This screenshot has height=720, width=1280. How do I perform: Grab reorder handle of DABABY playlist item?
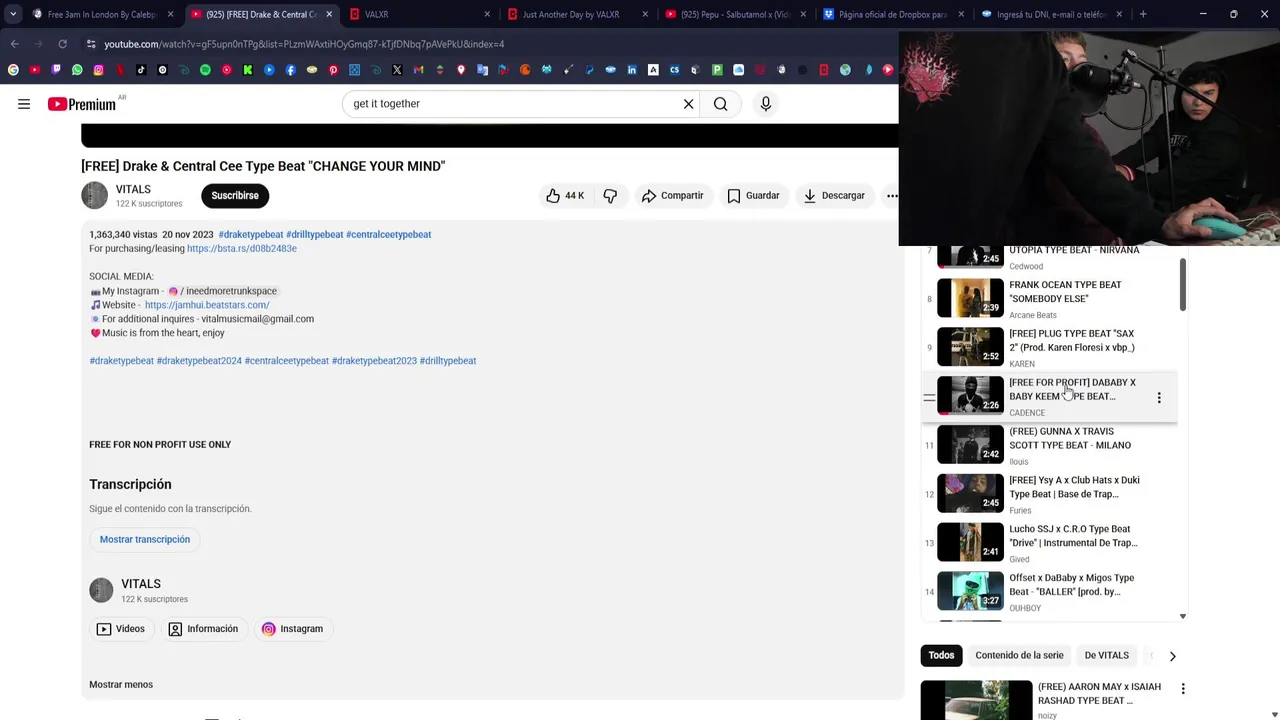tap(929, 398)
